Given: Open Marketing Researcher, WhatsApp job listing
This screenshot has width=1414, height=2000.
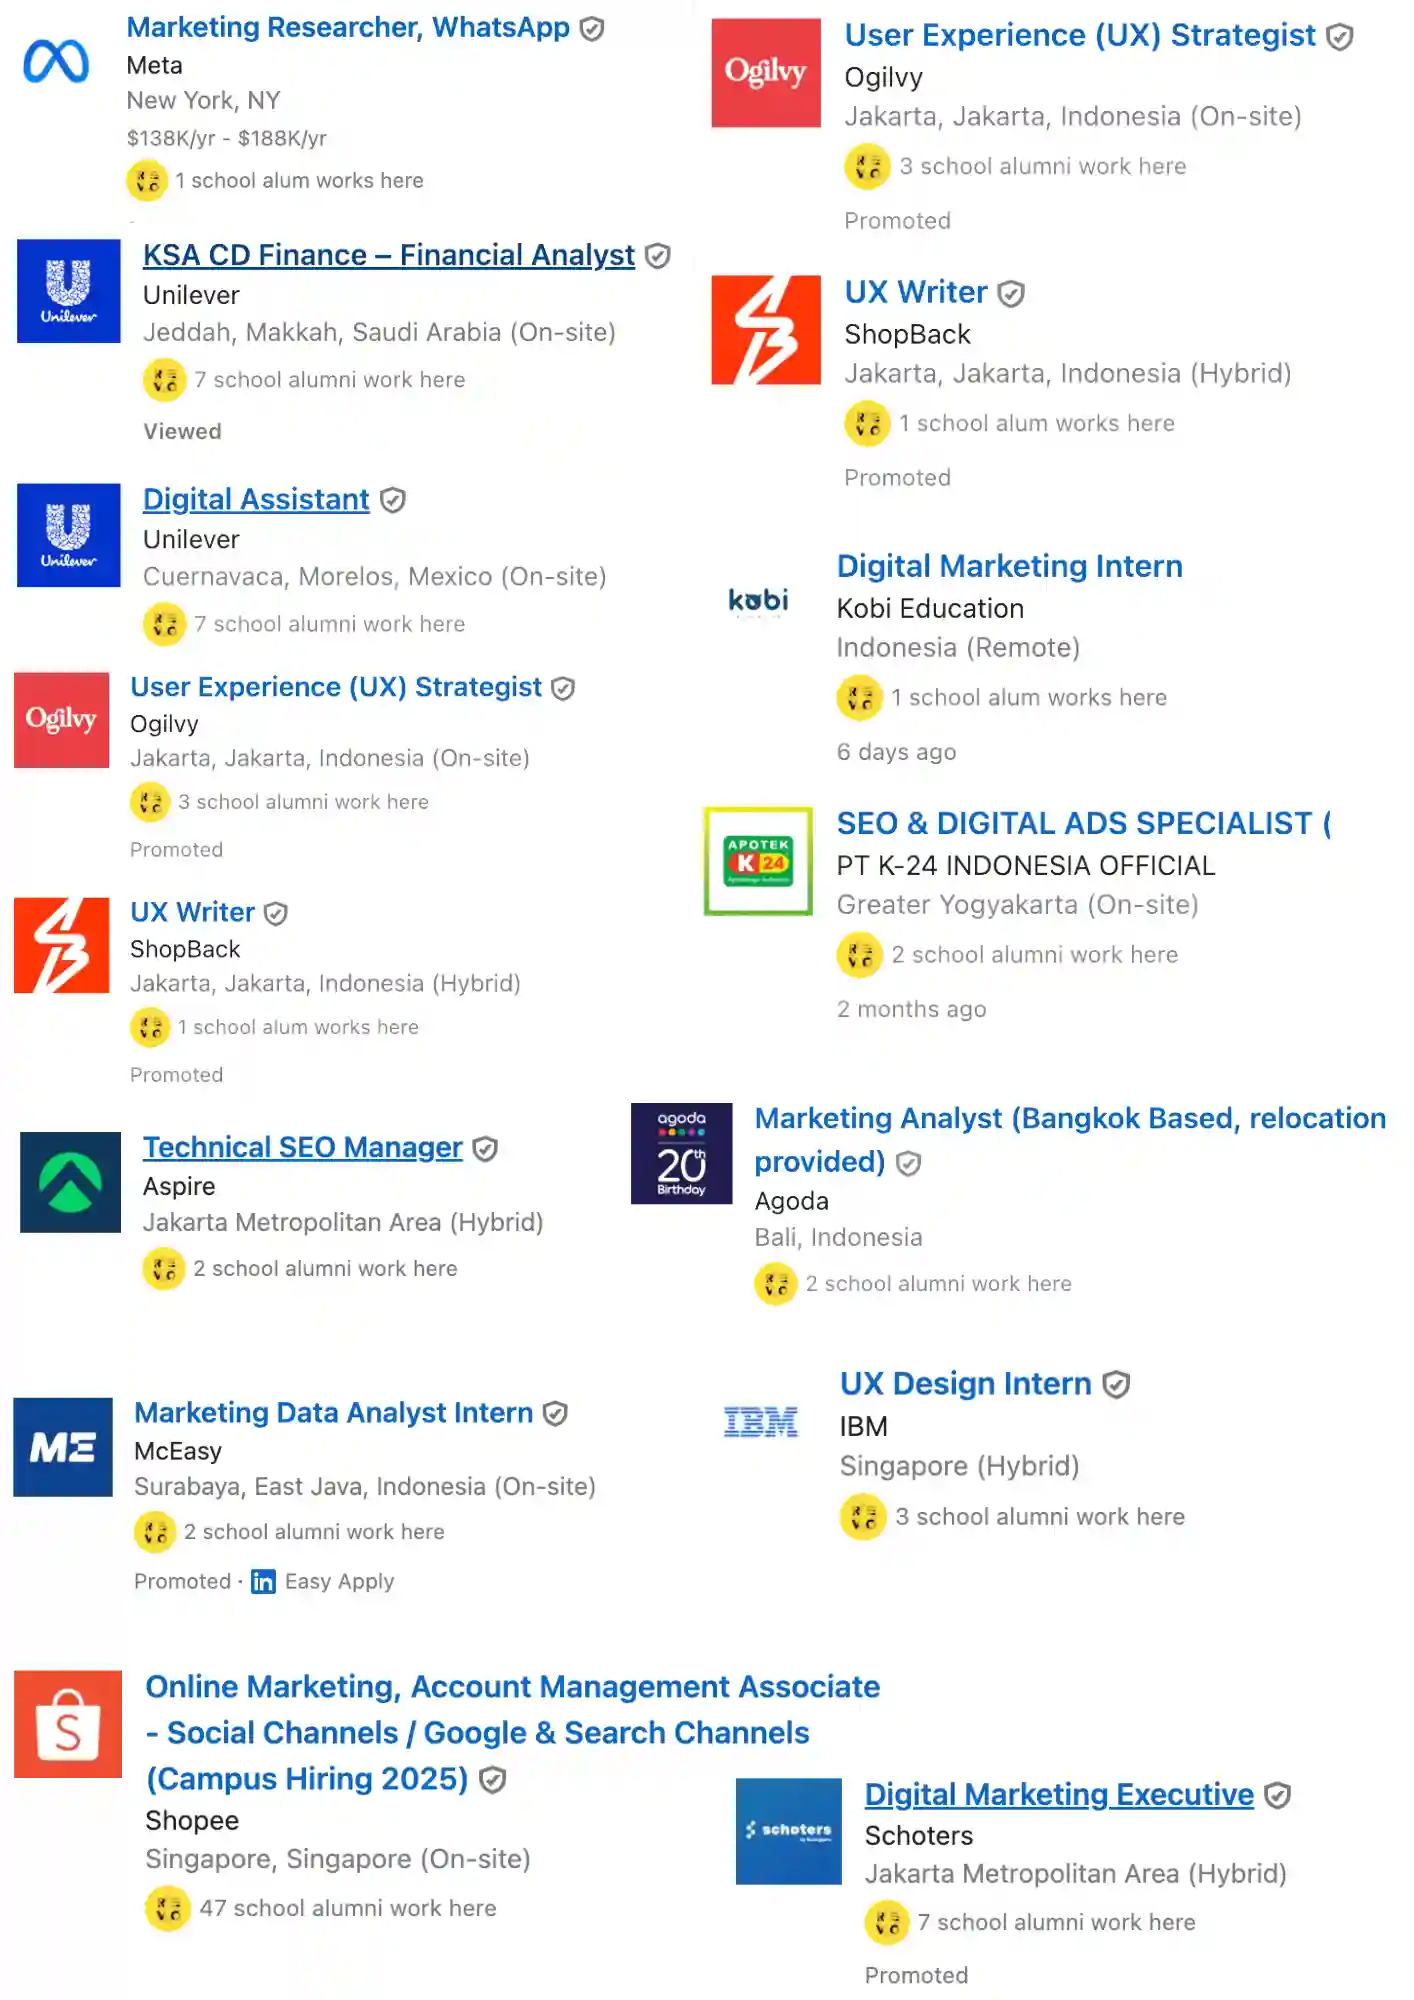Looking at the screenshot, I should coord(347,28).
